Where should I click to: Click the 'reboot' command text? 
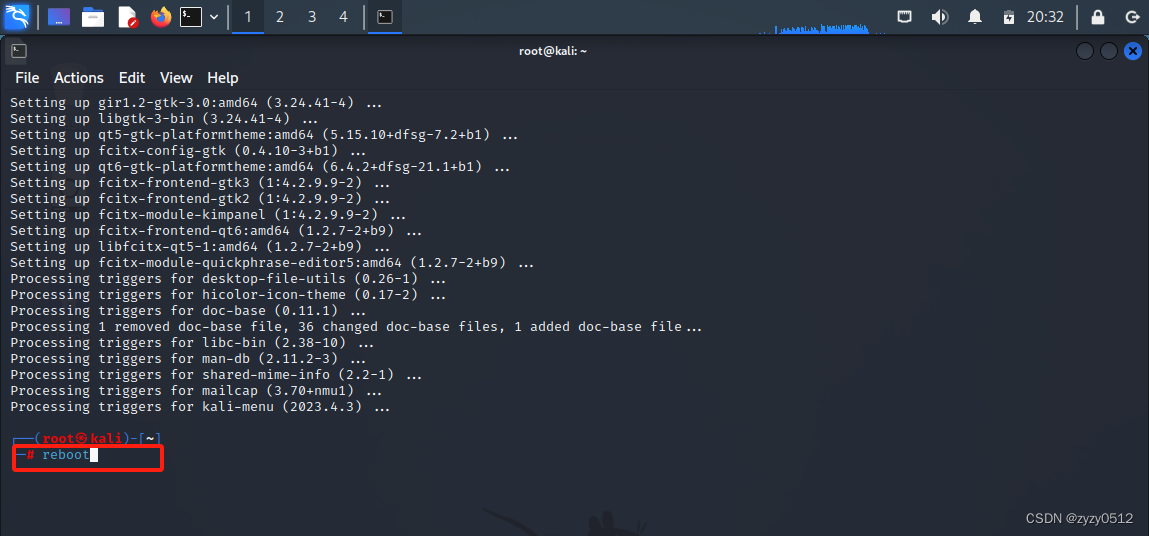pos(65,455)
